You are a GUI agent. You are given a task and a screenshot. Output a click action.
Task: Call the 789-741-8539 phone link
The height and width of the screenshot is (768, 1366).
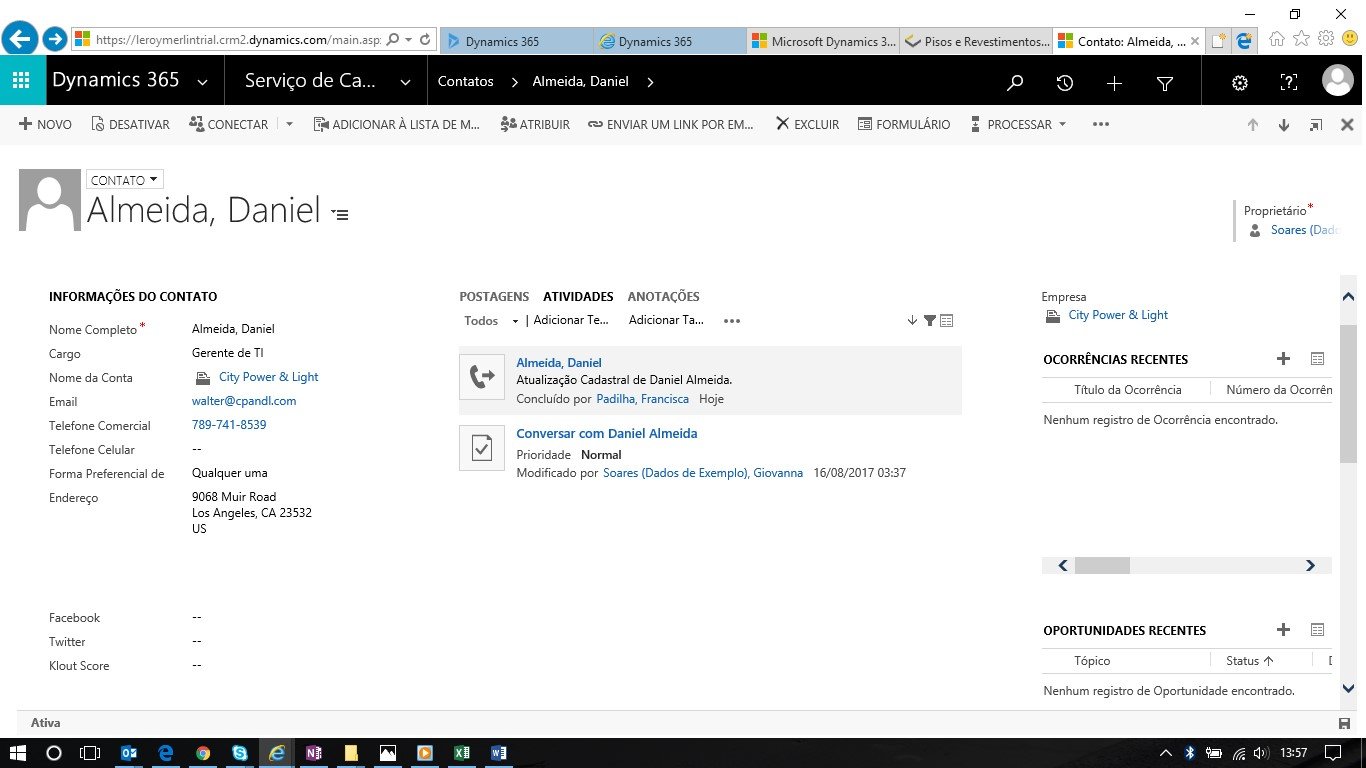point(229,425)
